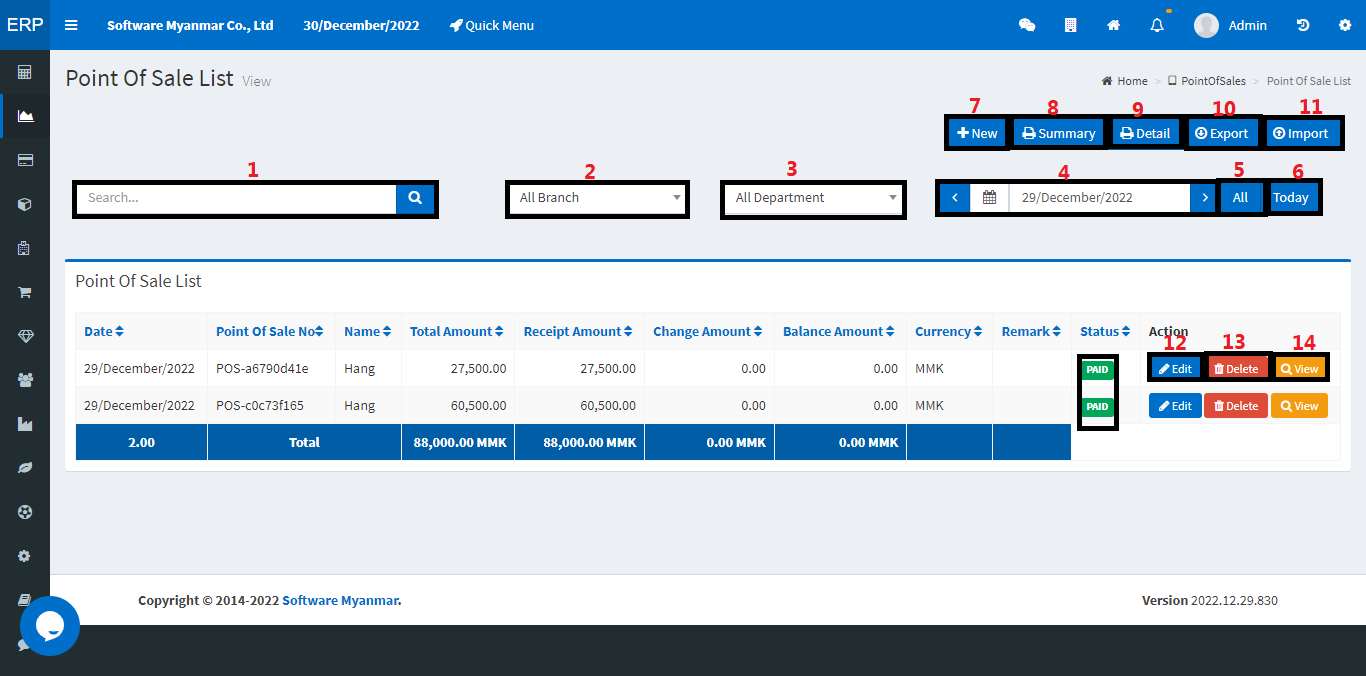This screenshot has width=1366, height=676.
Task: Focus the Search input field
Action: [237, 198]
